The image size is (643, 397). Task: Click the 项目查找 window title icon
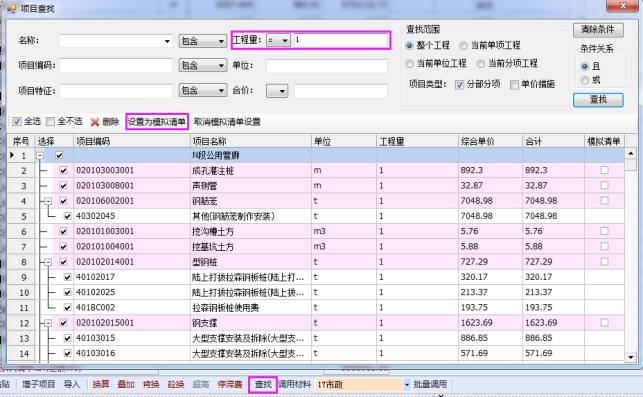point(11,9)
